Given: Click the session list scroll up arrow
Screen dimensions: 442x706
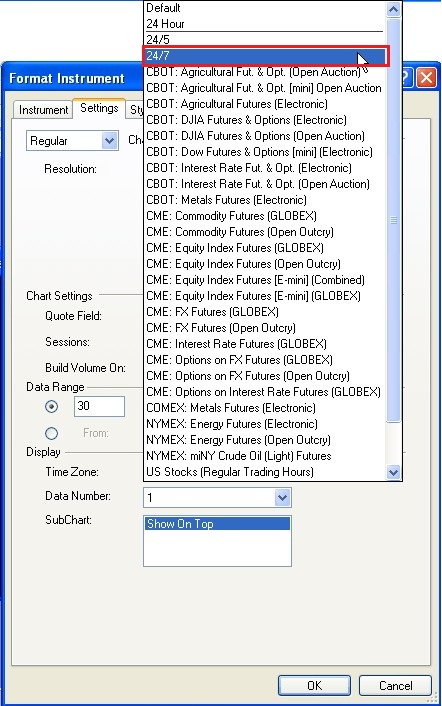Looking at the screenshot, I should click(393, 9).
